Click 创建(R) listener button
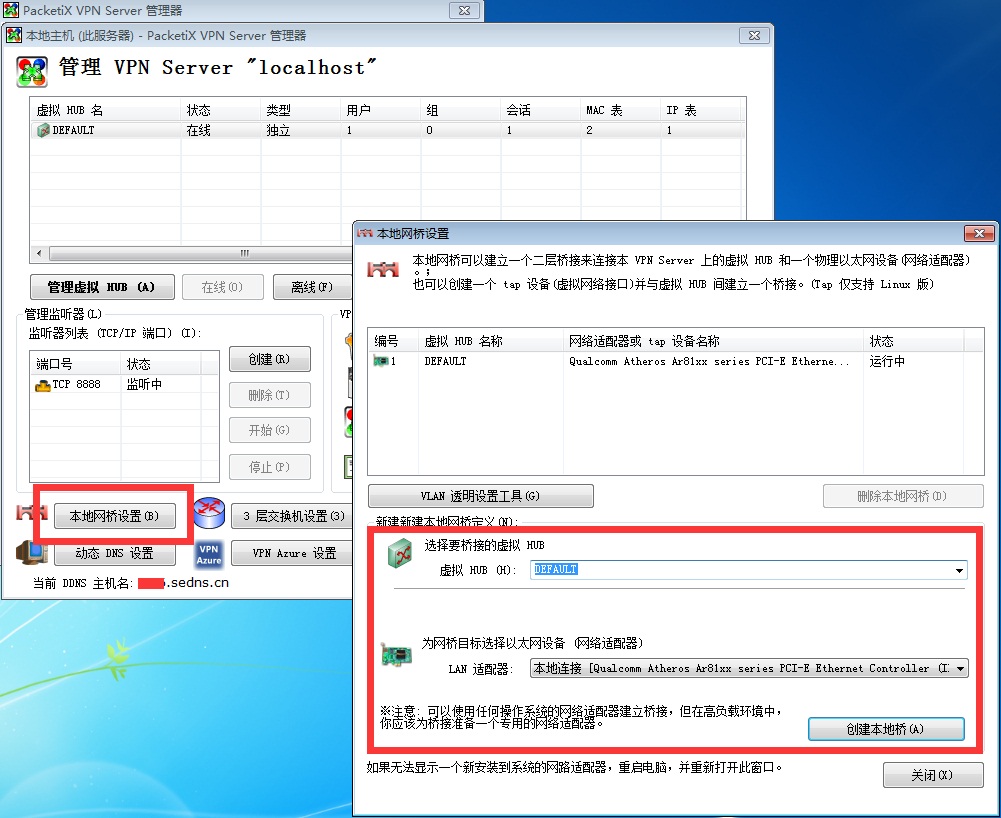This screenshot has height=818, width=1001. pos(269,360)
